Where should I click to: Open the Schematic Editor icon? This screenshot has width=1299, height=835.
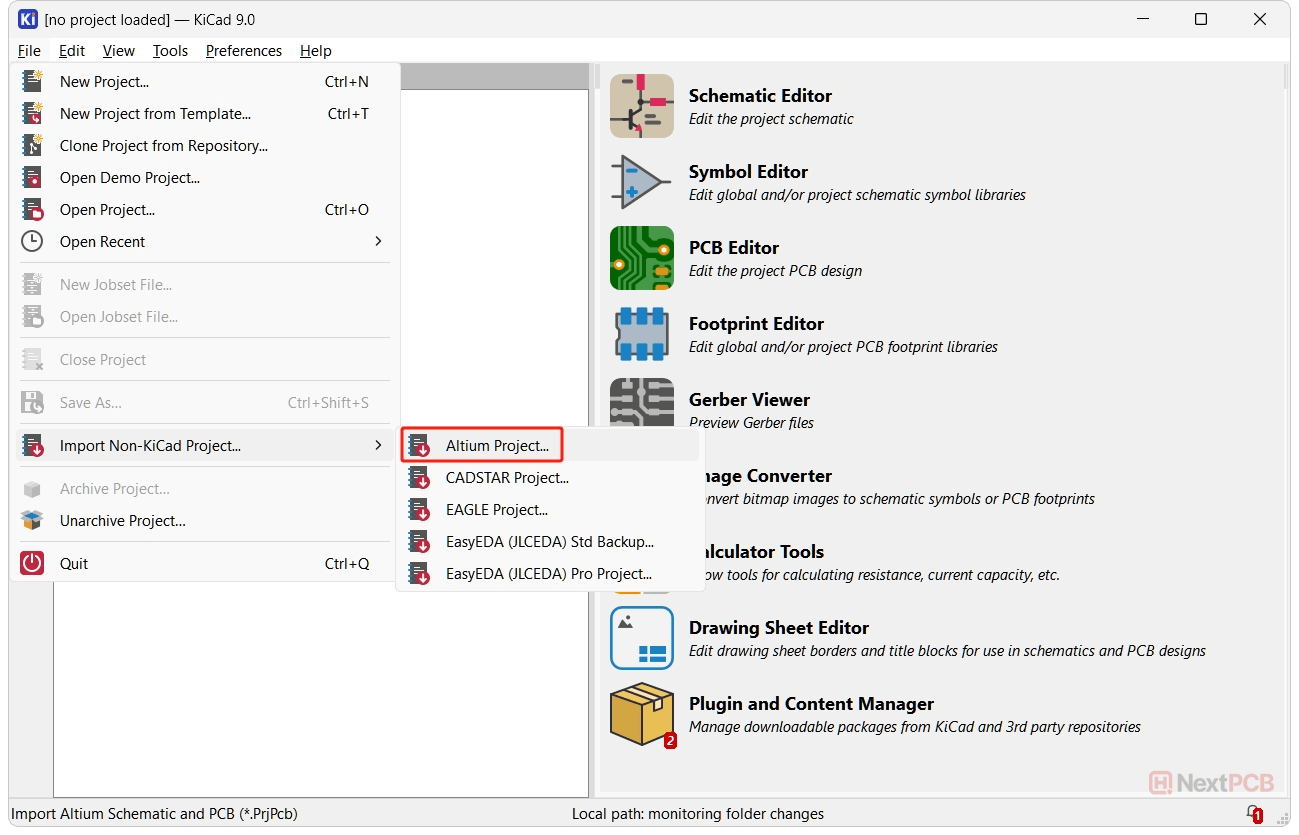[641, 106]
